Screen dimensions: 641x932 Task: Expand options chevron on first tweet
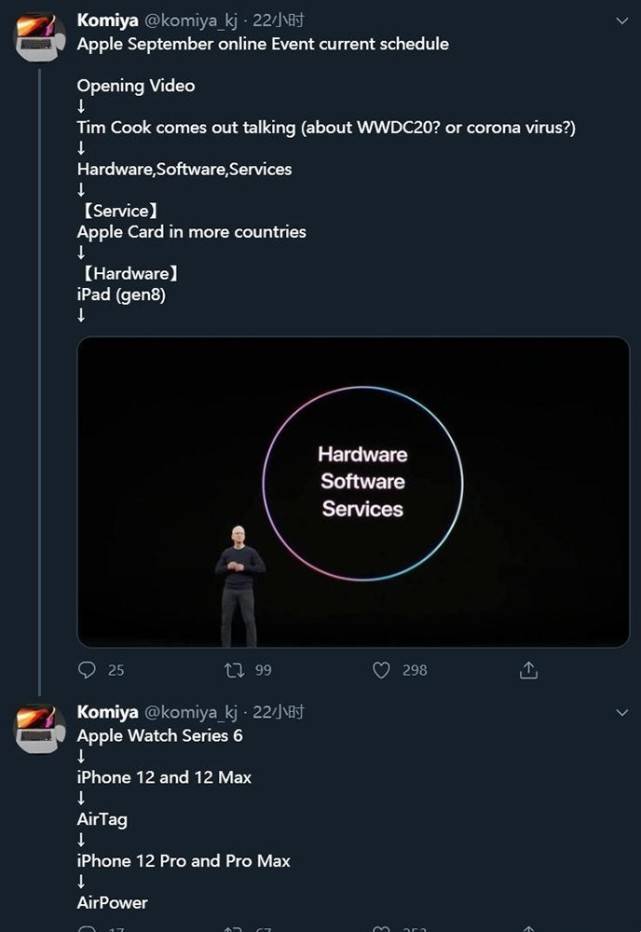(622, 21)
